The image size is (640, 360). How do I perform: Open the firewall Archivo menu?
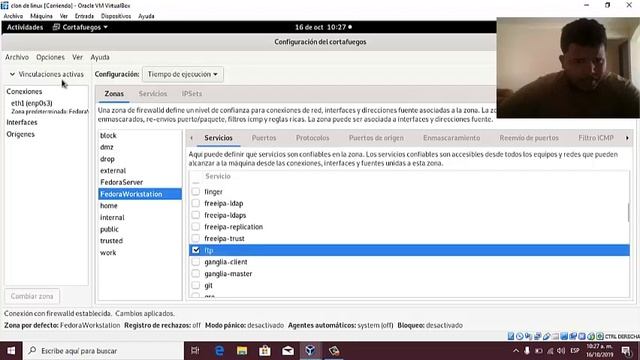pyautogui.click(x=17, y=57)
